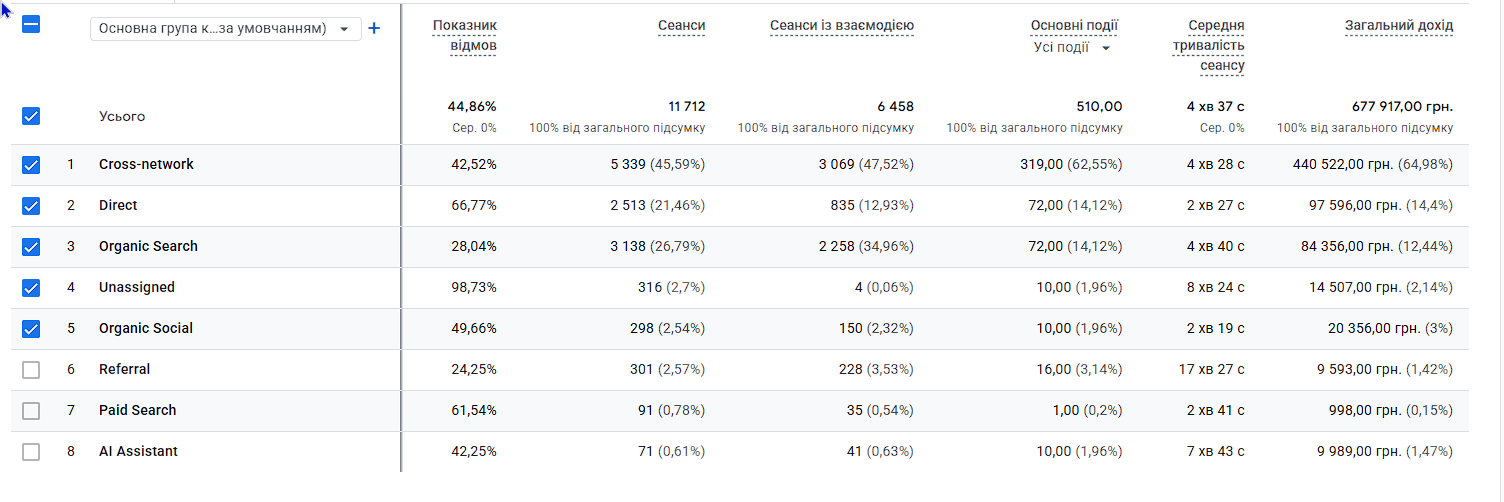This screenshot has width=1504, height=502.
Task: Sort by Показник відмов column header
Action: pyautogui.click(x=465, y=35)
